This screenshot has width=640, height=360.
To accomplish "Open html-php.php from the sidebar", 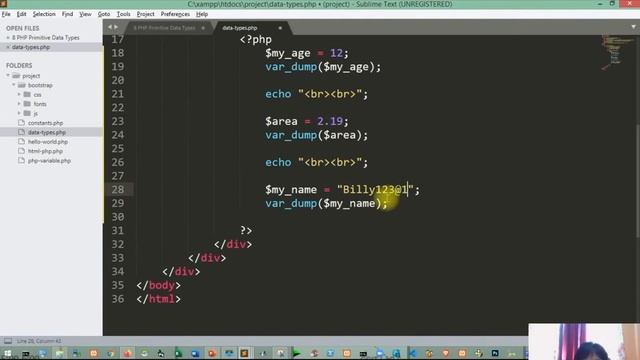I will [x=45, y=151].
